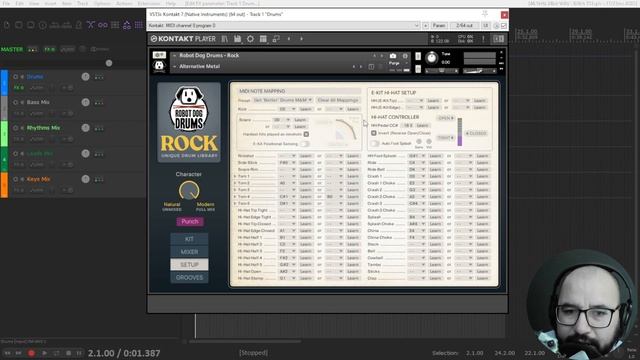The image size is (640, 360).
Task: Click the Param button in FX header
Action: [439, 25]
